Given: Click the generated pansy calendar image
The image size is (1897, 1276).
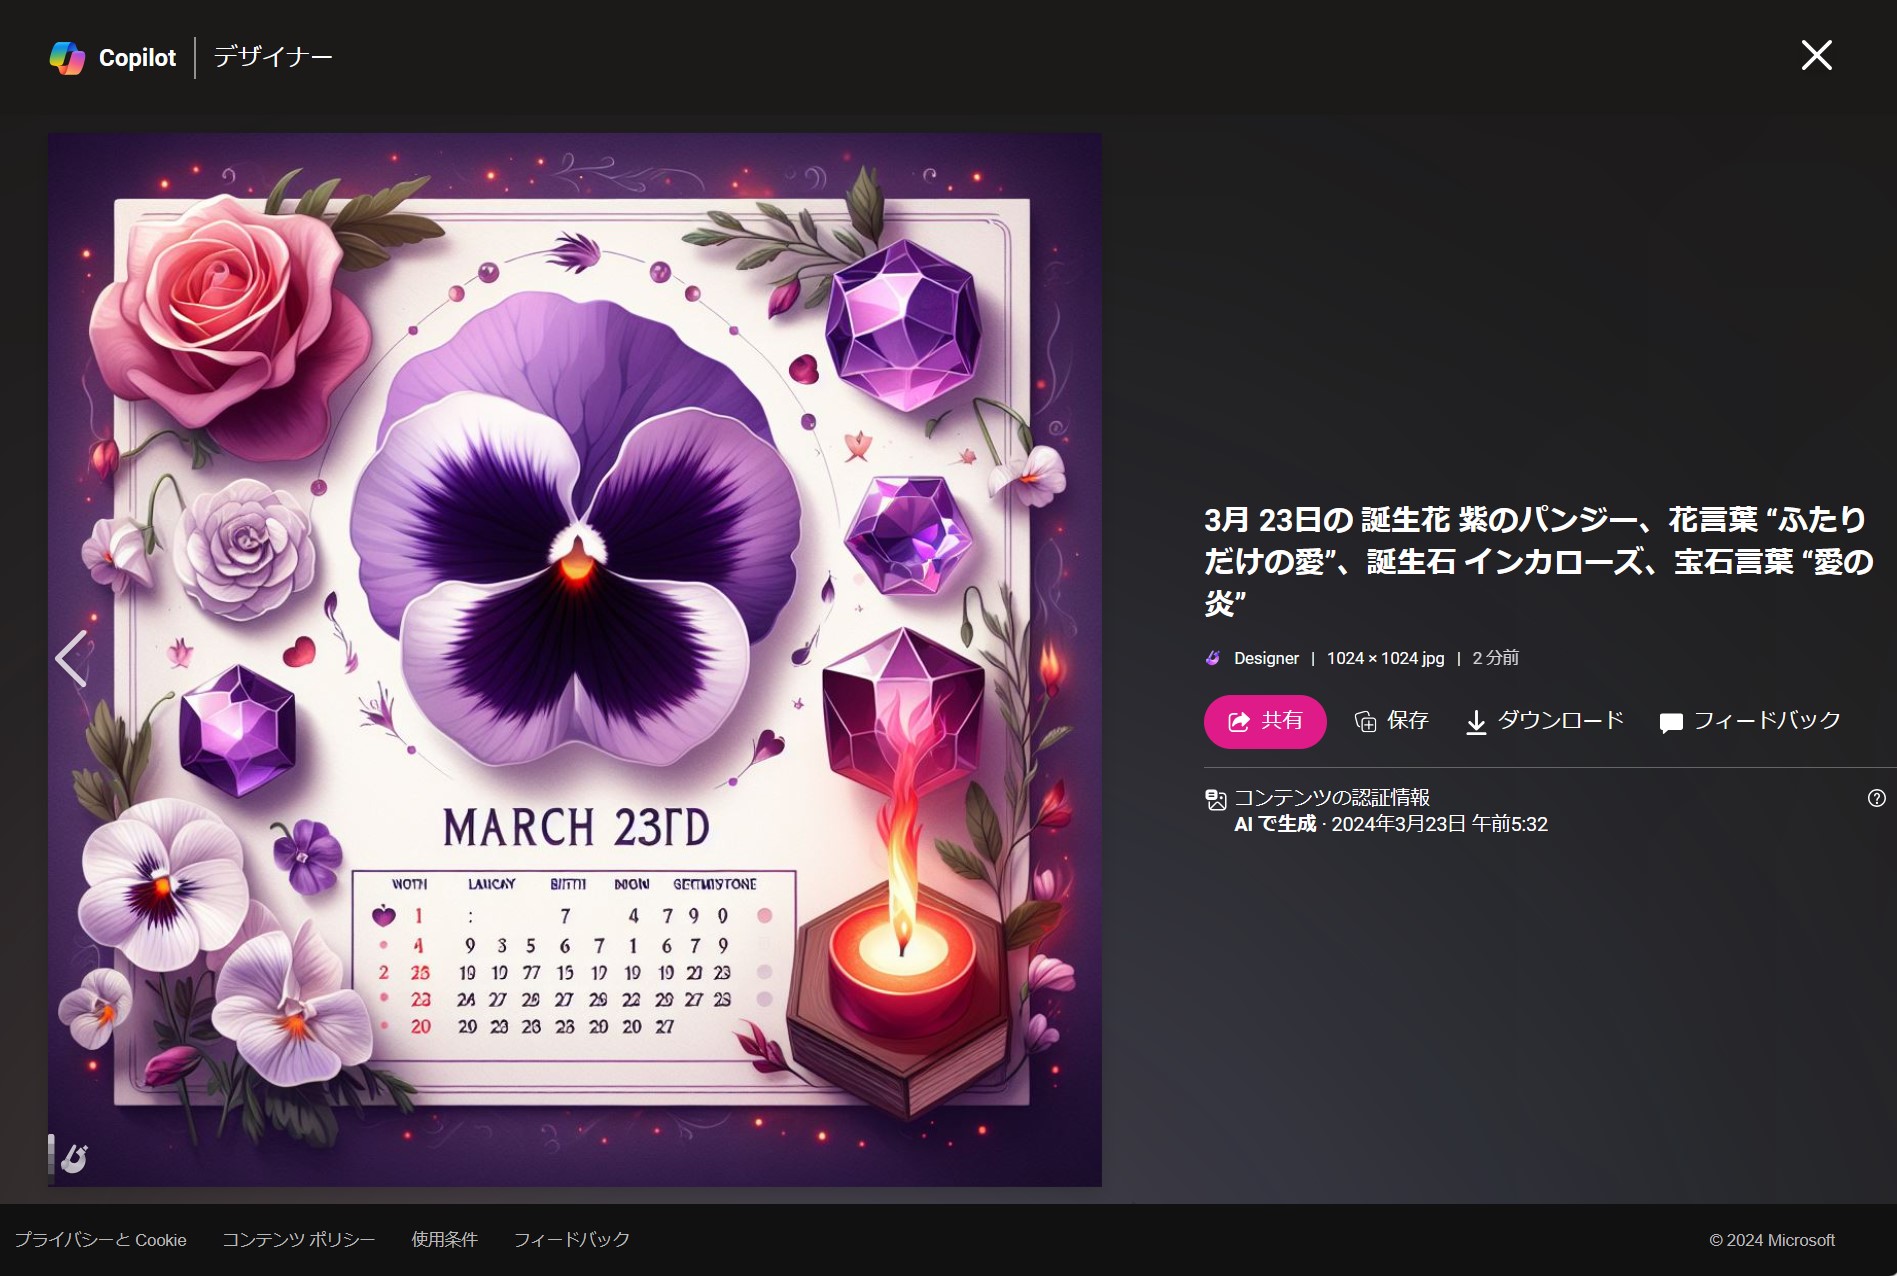Looking at the screenshot, I should (x=575, y=660).
